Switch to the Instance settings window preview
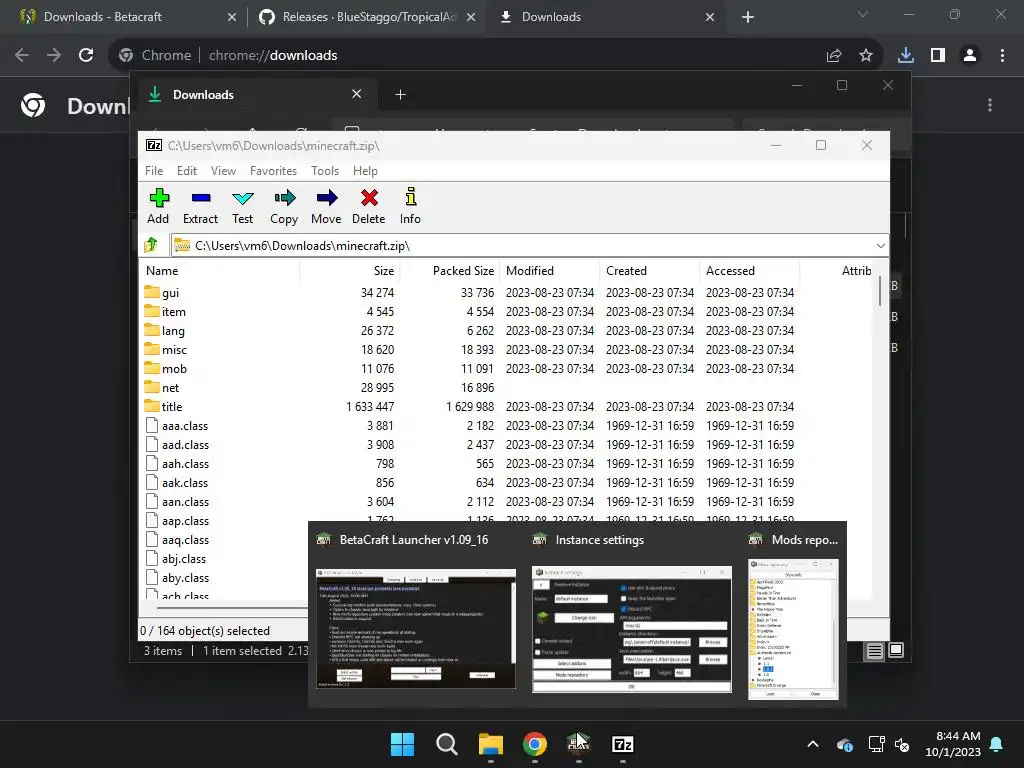 [x=632, y=614]
